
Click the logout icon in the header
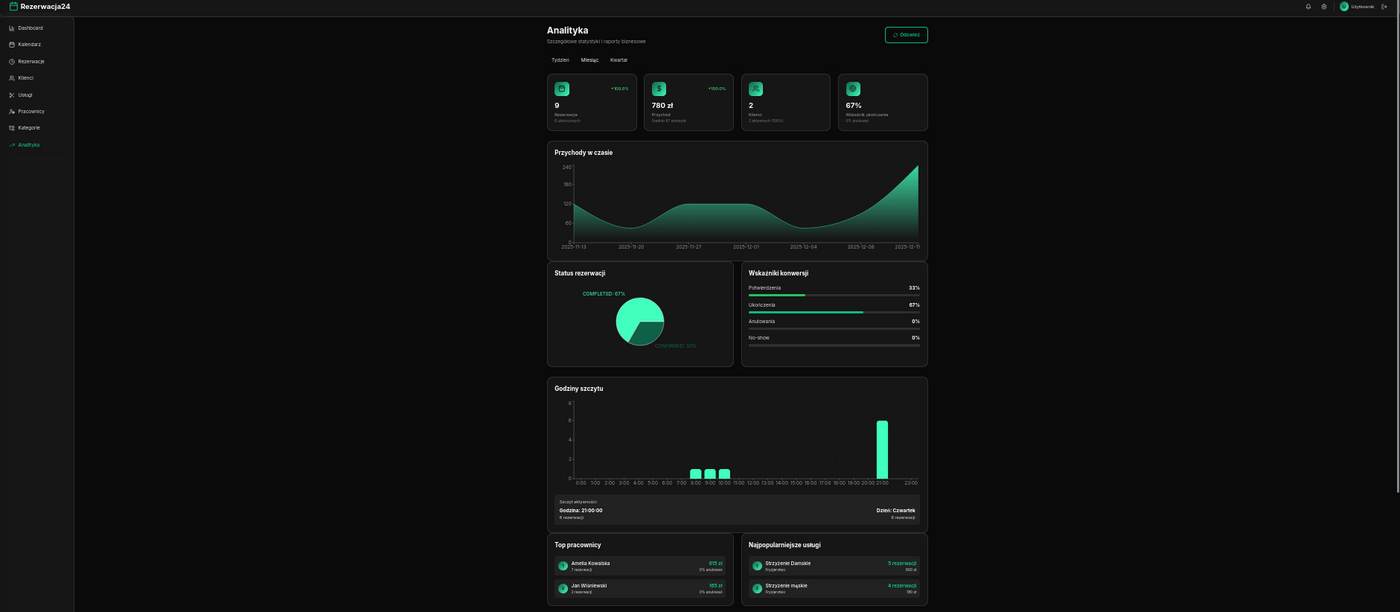pos(1384,6)
